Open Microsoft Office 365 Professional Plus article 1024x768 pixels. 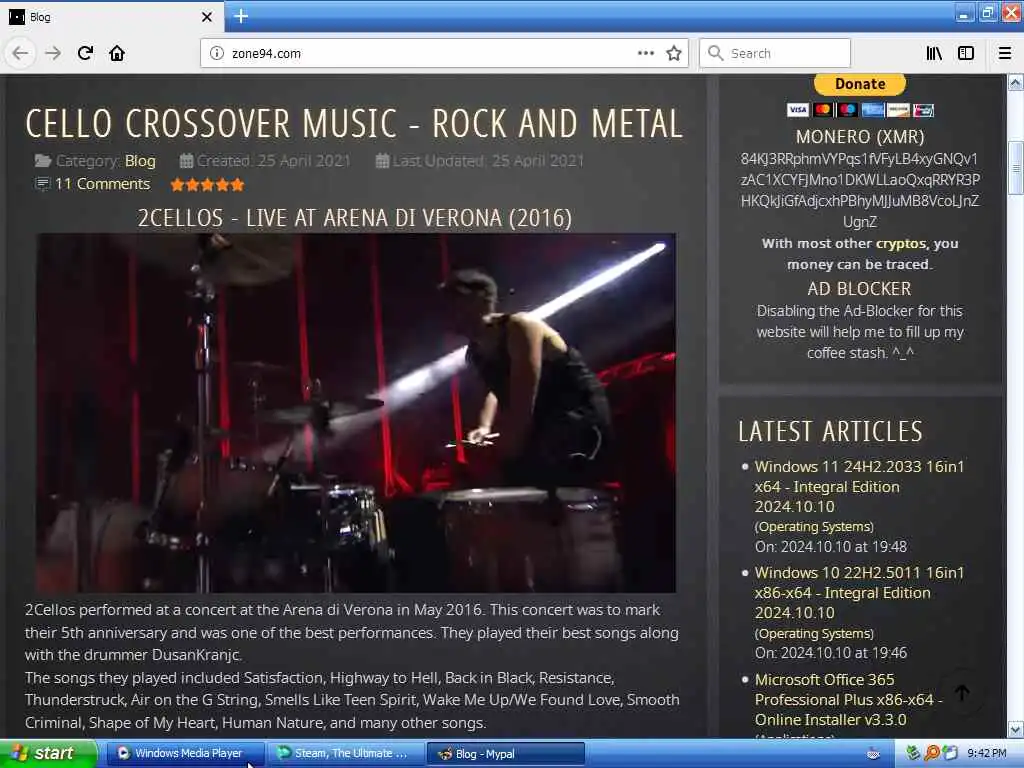(x=849, y=699)
